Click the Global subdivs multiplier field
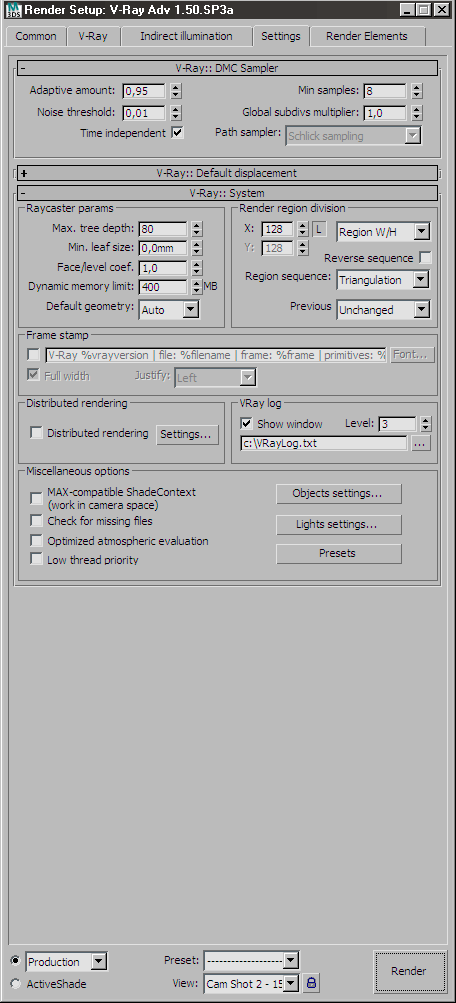Screen dimensions: 456x1003 click(385, 113)
